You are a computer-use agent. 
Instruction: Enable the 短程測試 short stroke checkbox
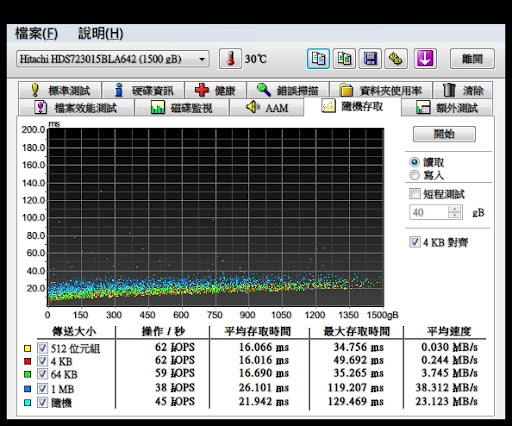(415, 194)
